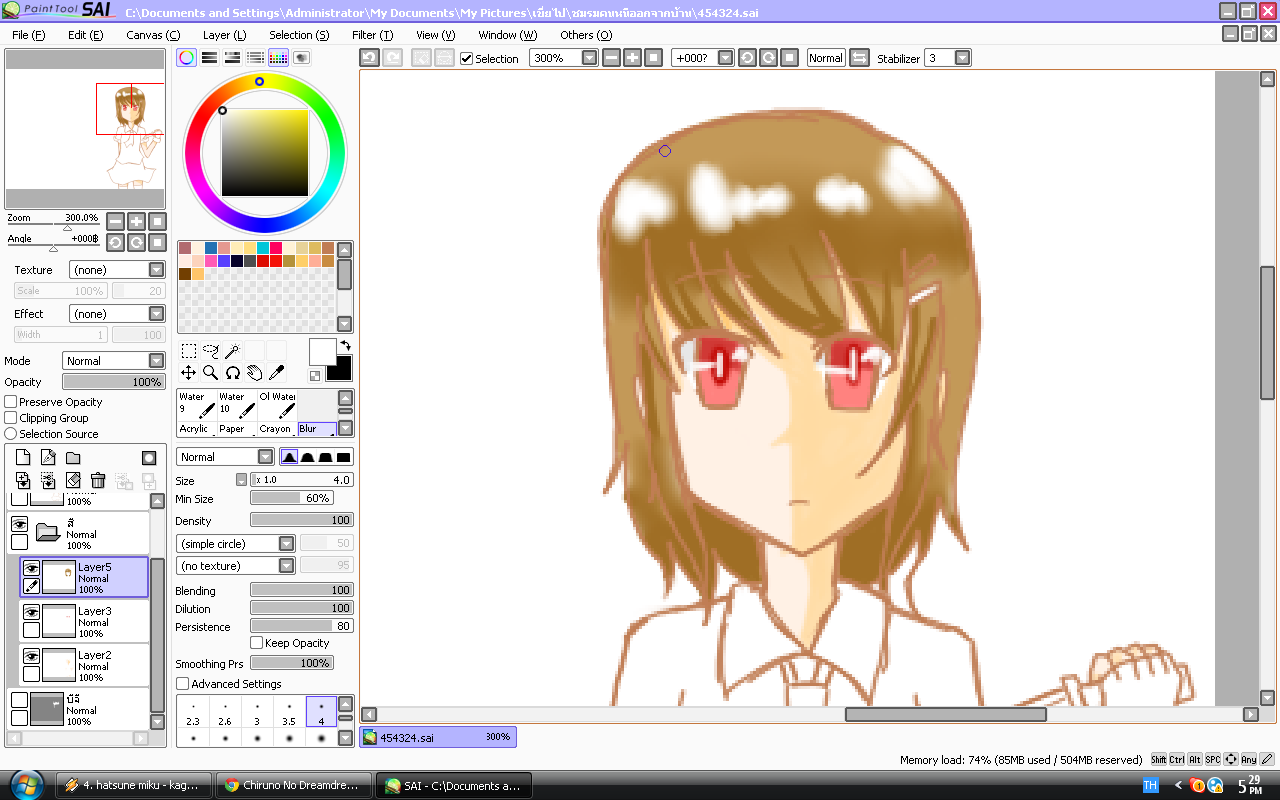Viewport: 1280px width, 800px height.
Task: Toggle the HSV slider panel
Action: click(x=233, y=58)
